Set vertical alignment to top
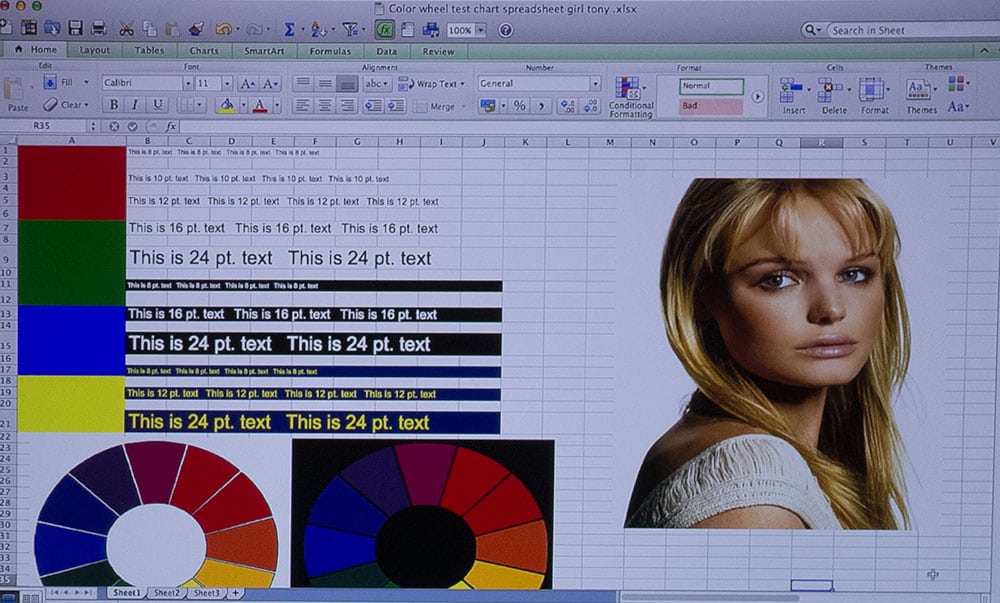The width and height of the screenshot is (1000, 603). [x=303, y=83]
